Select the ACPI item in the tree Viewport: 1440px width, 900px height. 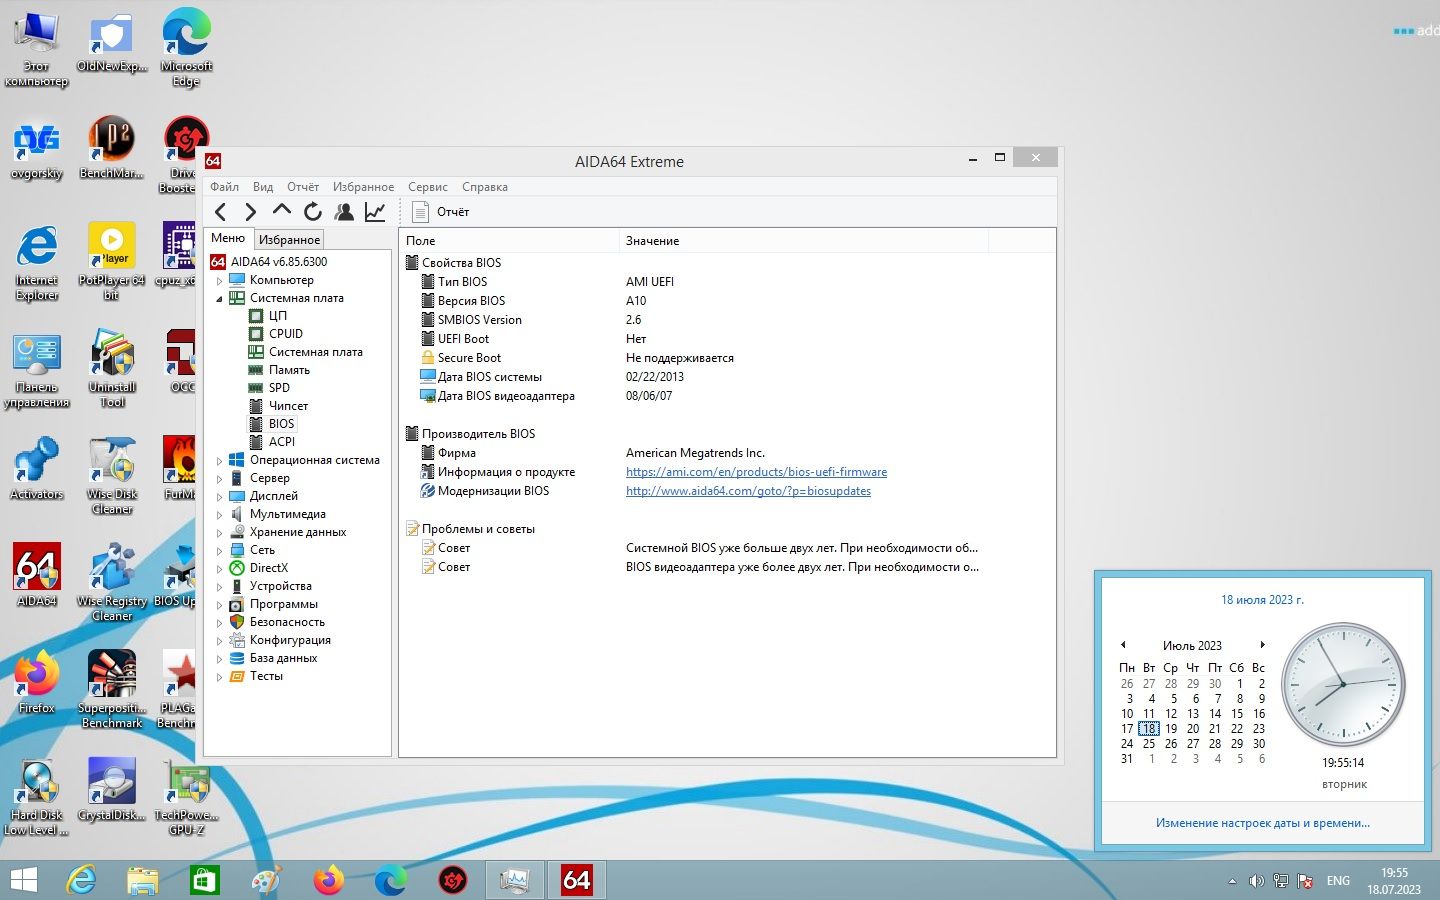[x=282, y=442]
